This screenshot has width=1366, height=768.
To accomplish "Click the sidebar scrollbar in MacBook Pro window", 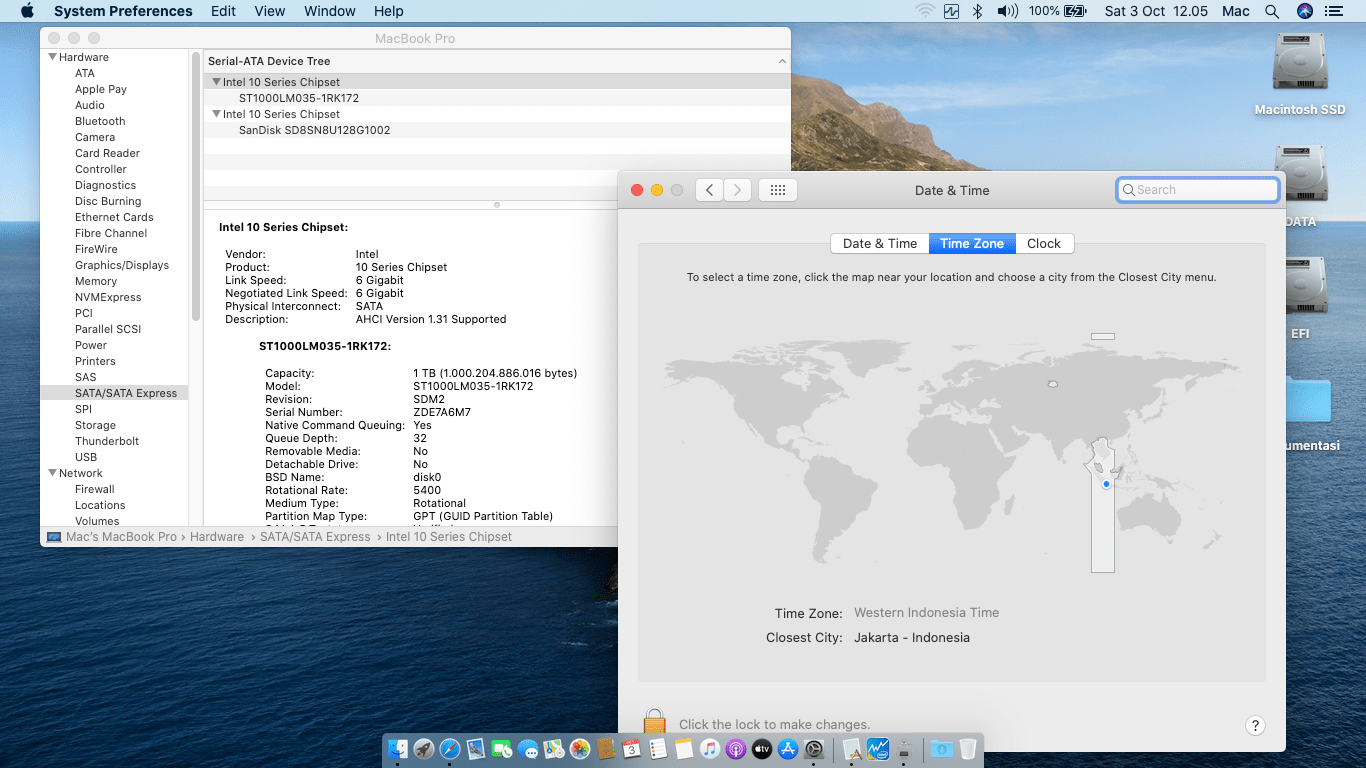I will [x=196, y=185].
